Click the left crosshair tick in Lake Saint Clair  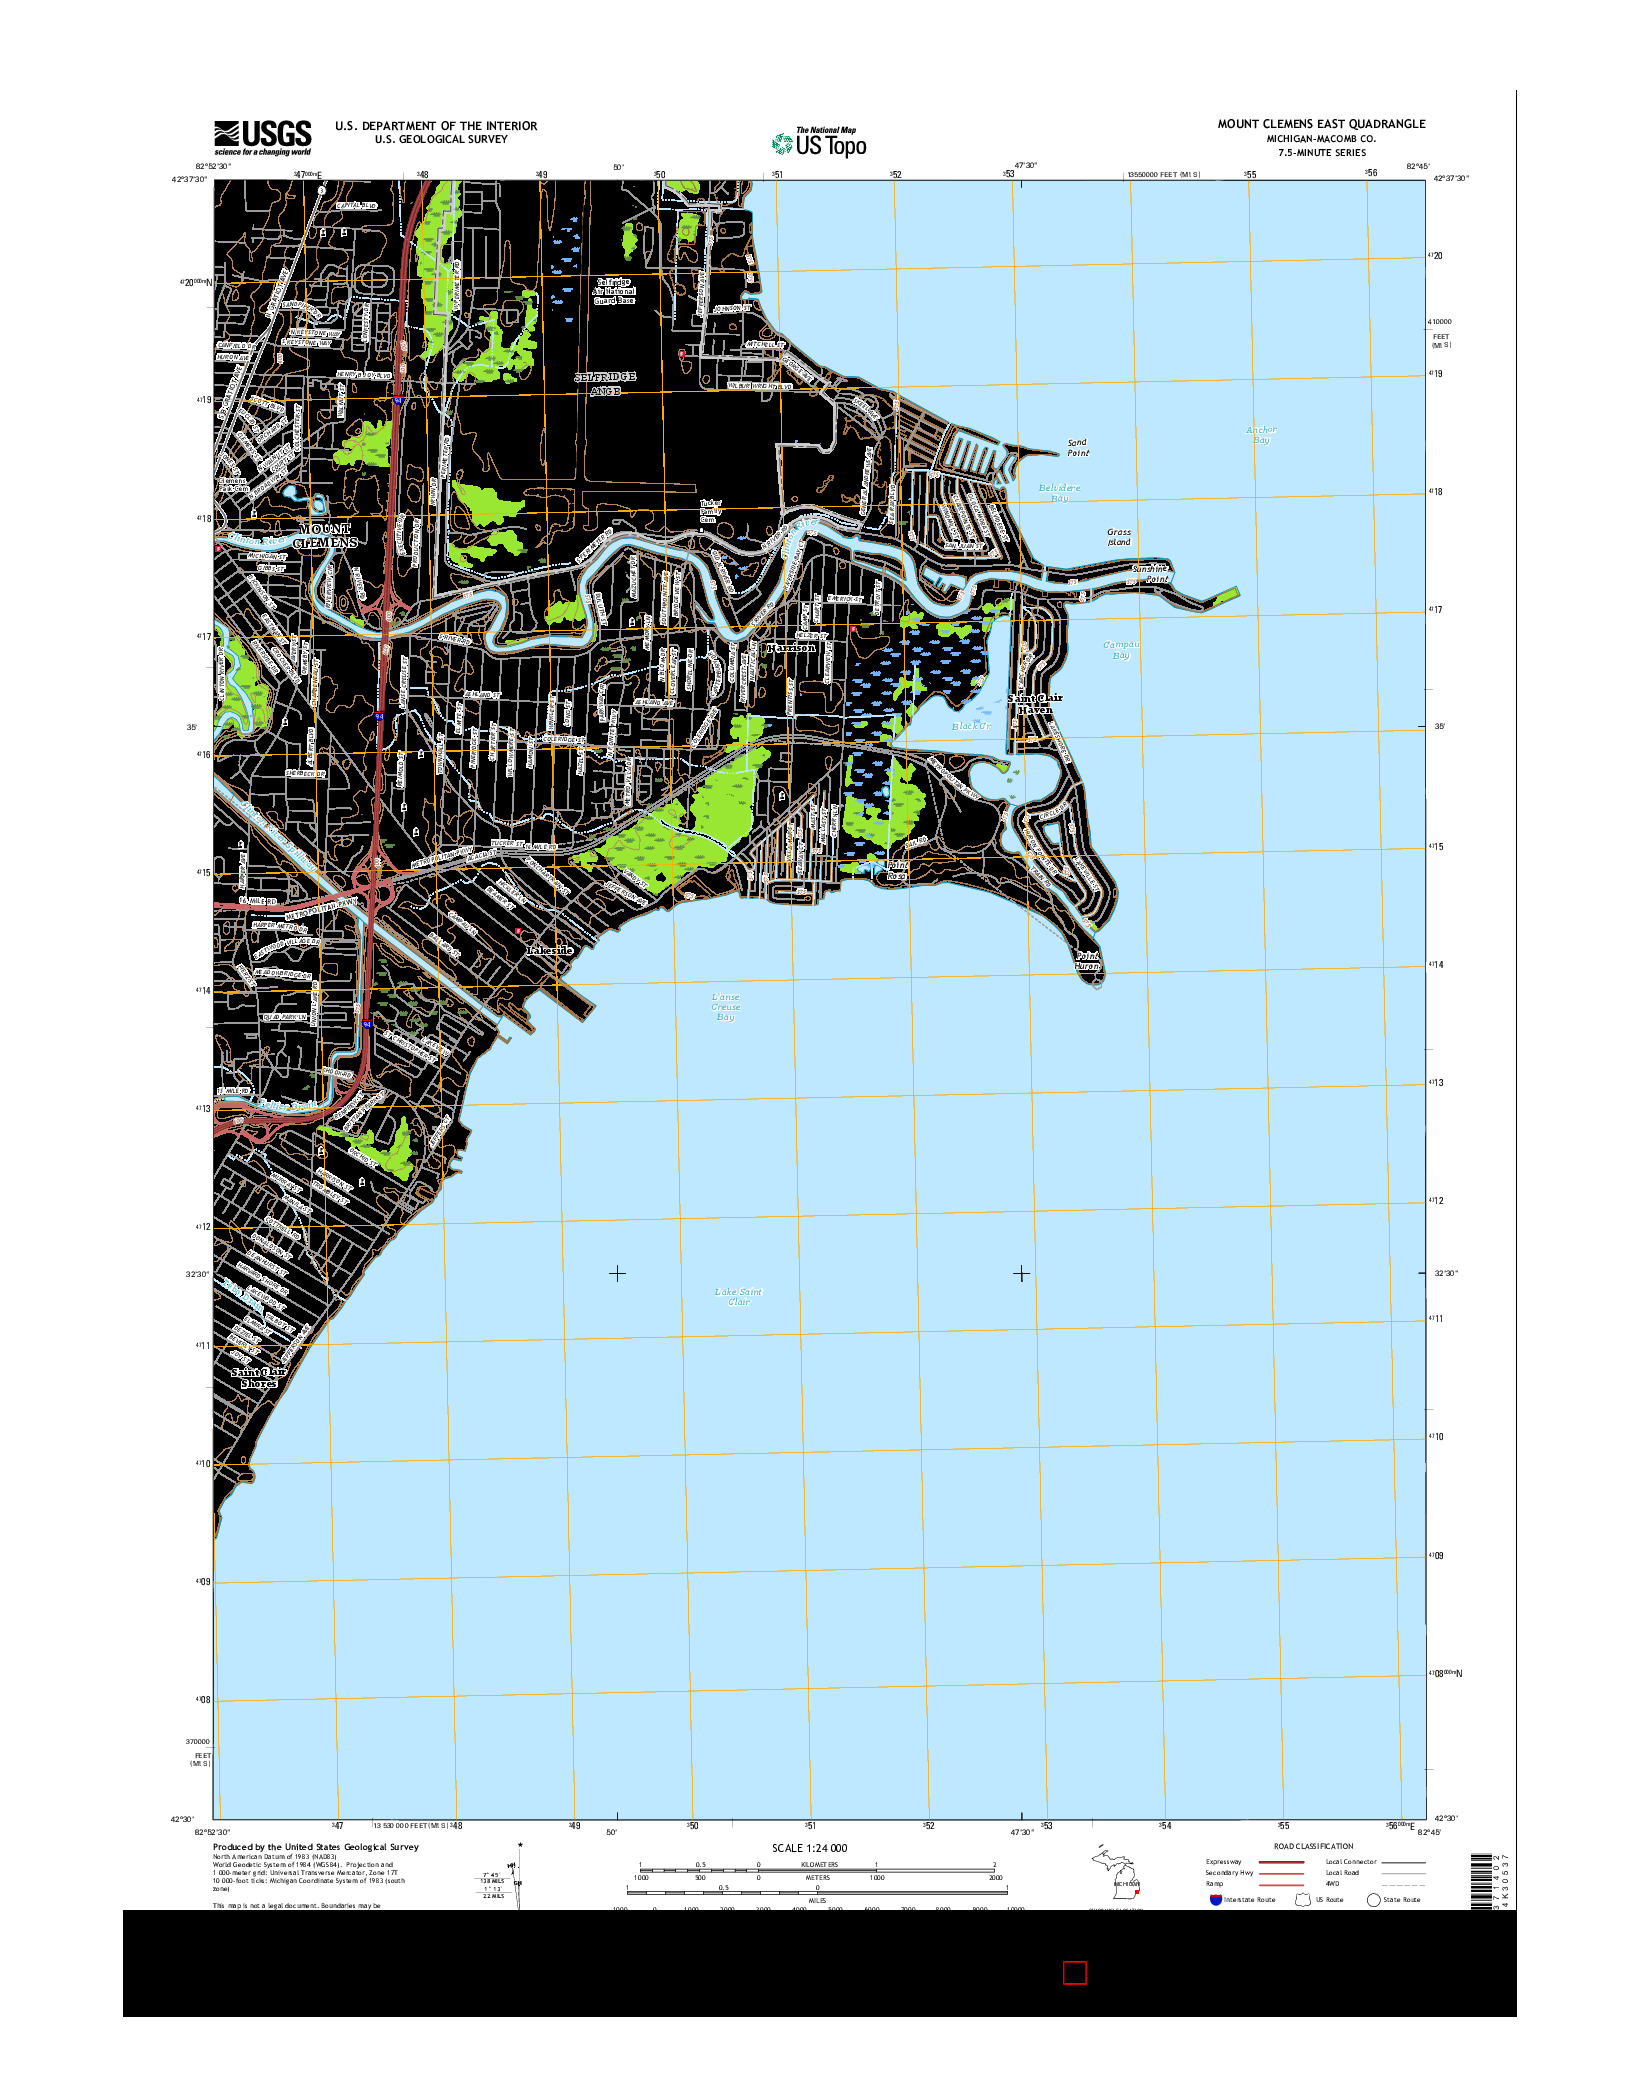coord(617,1273)
